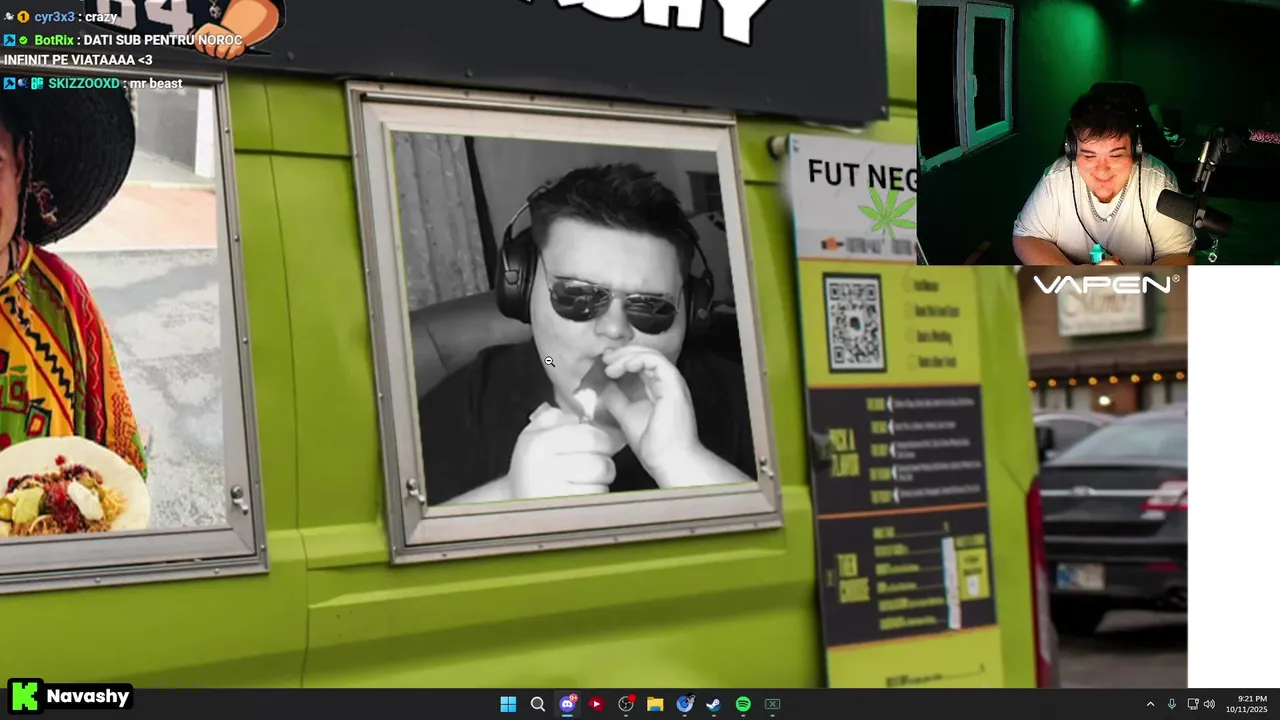This screenshot has width=1280, height=720.
Task: Click chat username SKIZZOOXD
Action: tap(84, 83)
